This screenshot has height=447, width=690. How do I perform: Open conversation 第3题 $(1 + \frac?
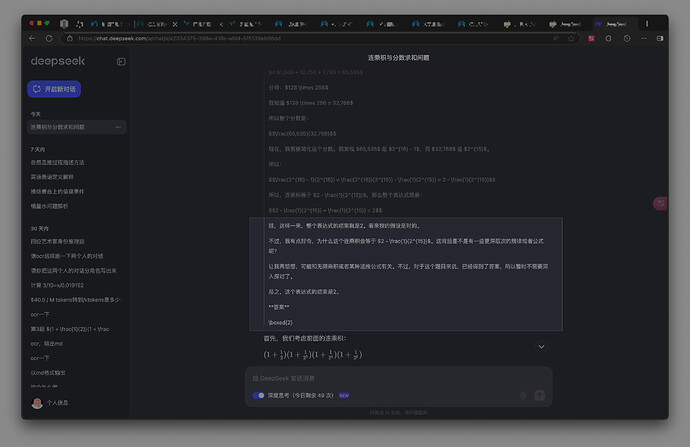tap(70, 329)
